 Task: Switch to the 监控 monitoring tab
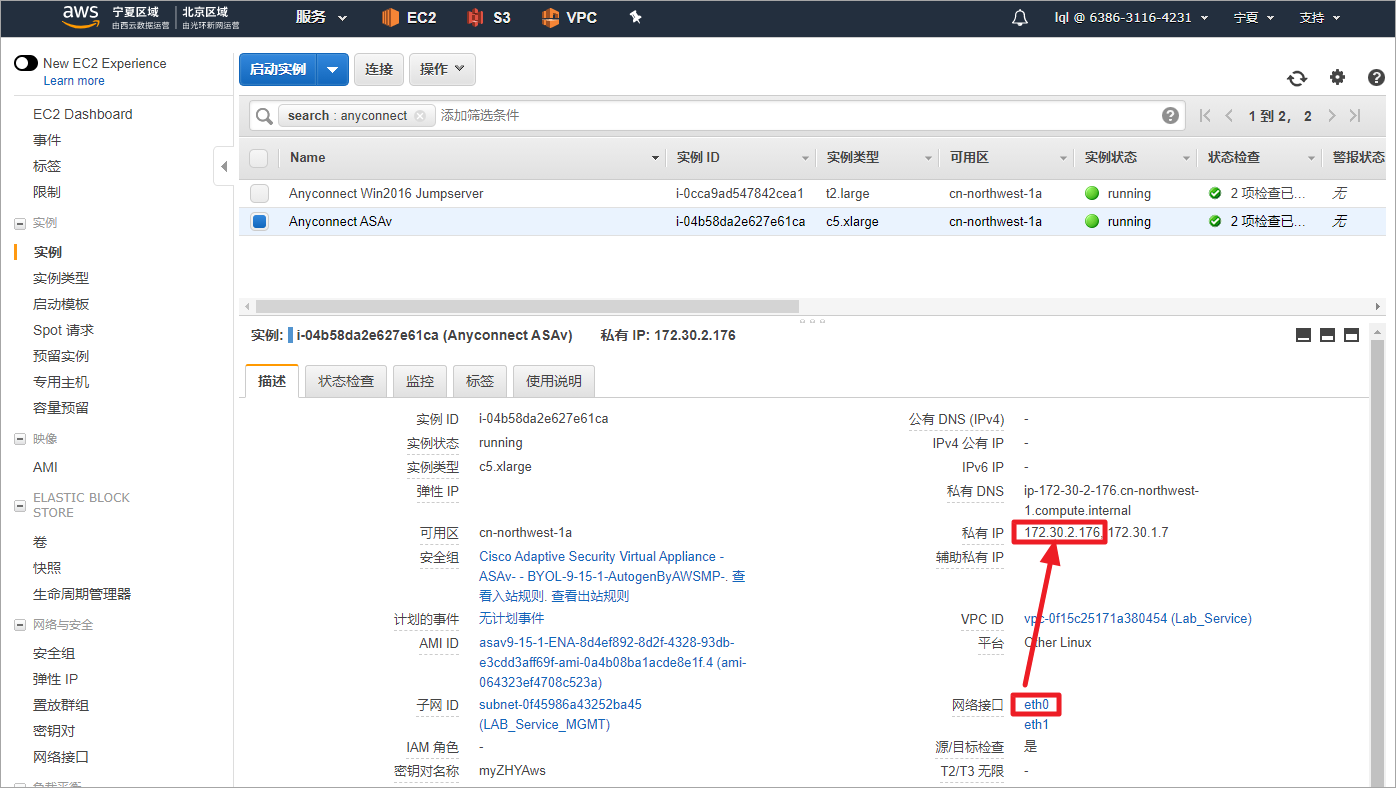pos(420,381)
